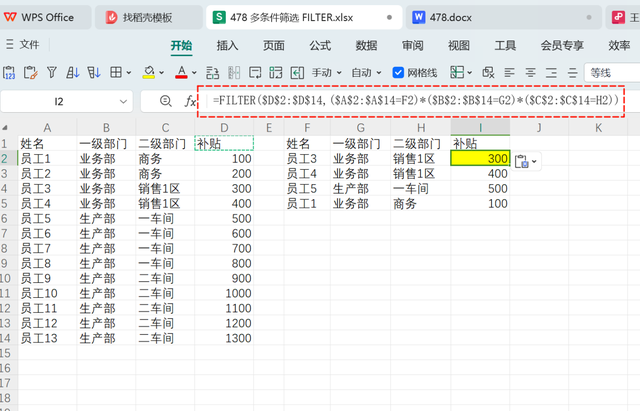Expand the Name Box dropdown arrow
This screenshot has width=640, height=411.
(x=123, y=101)
